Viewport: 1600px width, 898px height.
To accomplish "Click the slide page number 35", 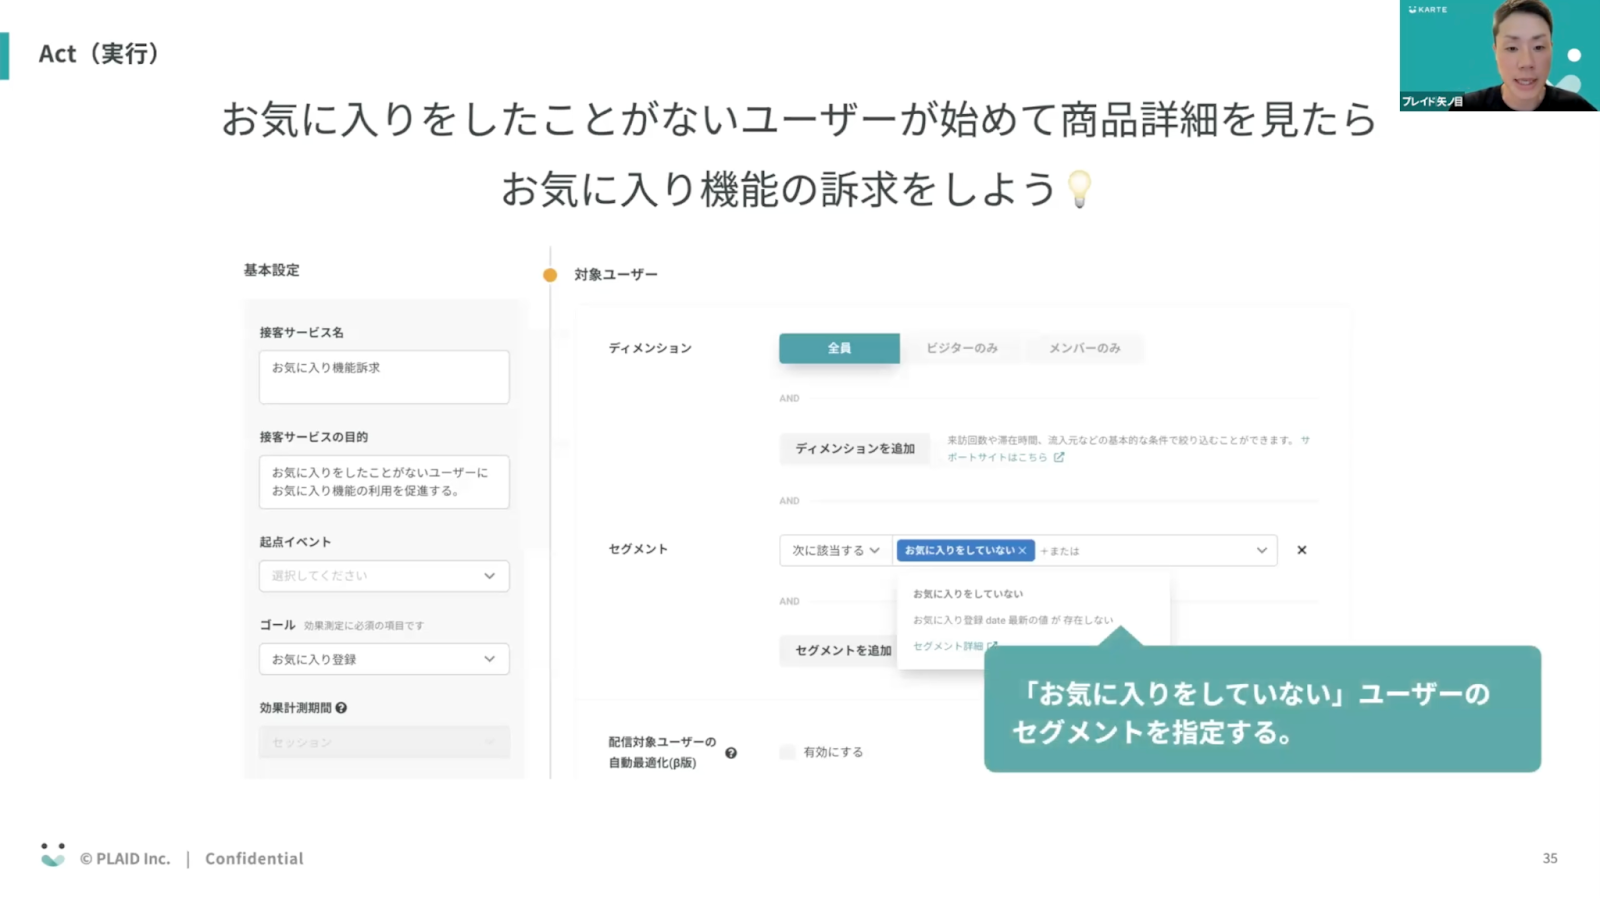I will 1550,858.
